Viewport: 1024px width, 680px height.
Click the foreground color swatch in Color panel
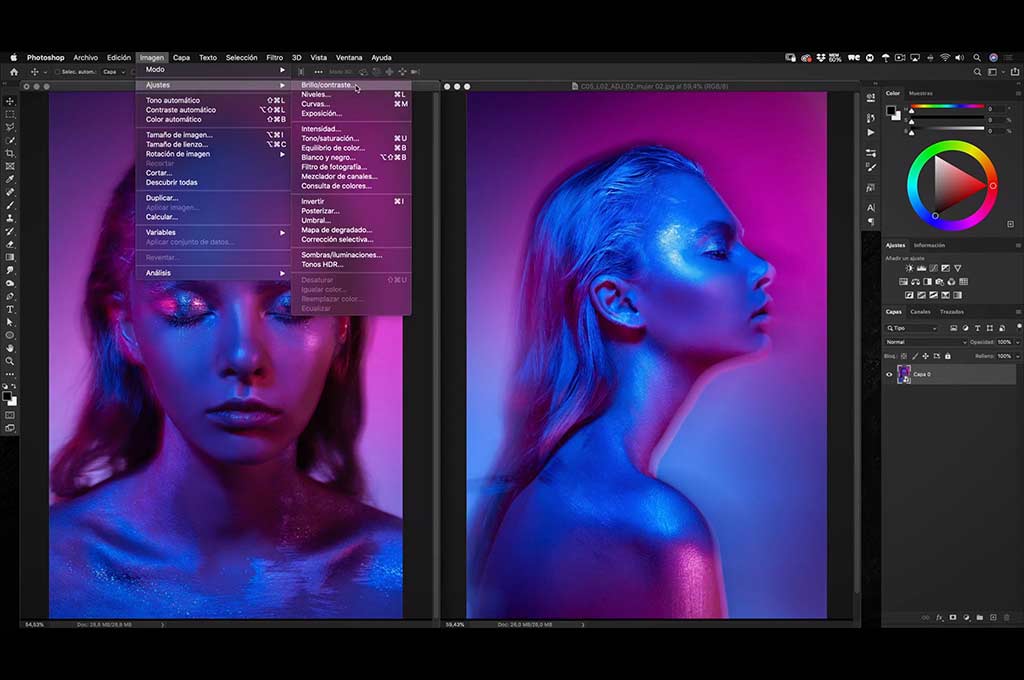click(890, 109)
